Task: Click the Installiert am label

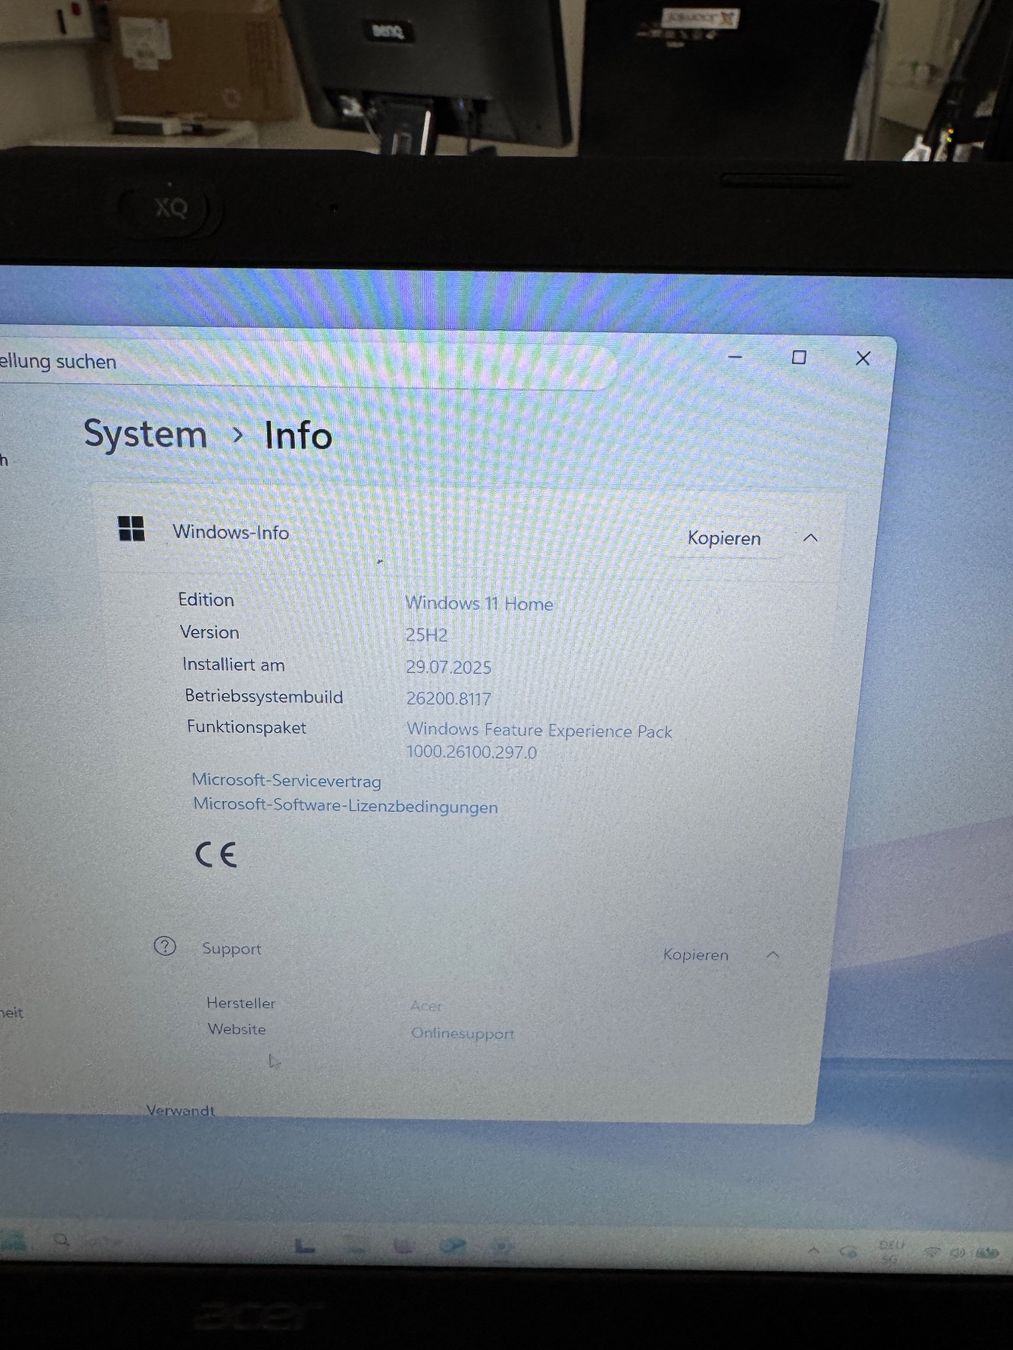Action: click(233, 664)
